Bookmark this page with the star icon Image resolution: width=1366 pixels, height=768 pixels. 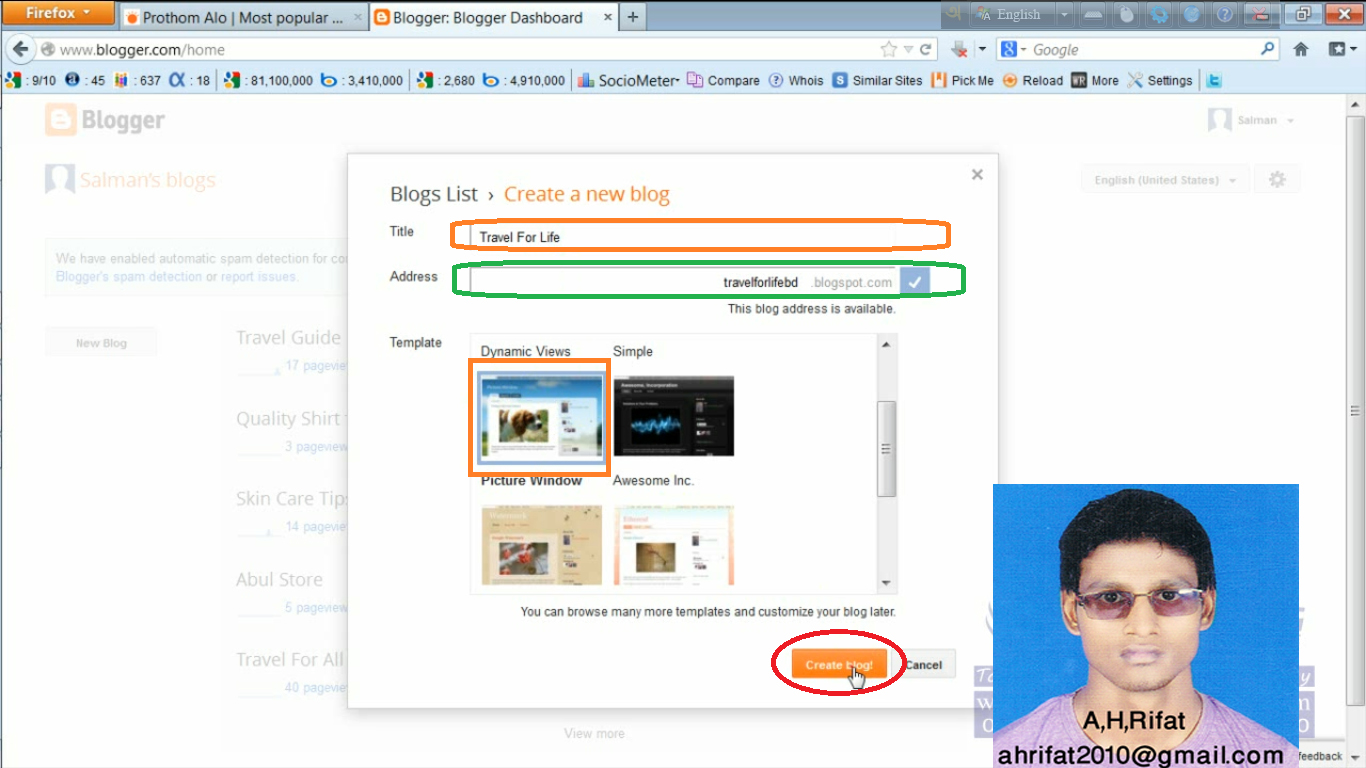[x=888, y=49]
